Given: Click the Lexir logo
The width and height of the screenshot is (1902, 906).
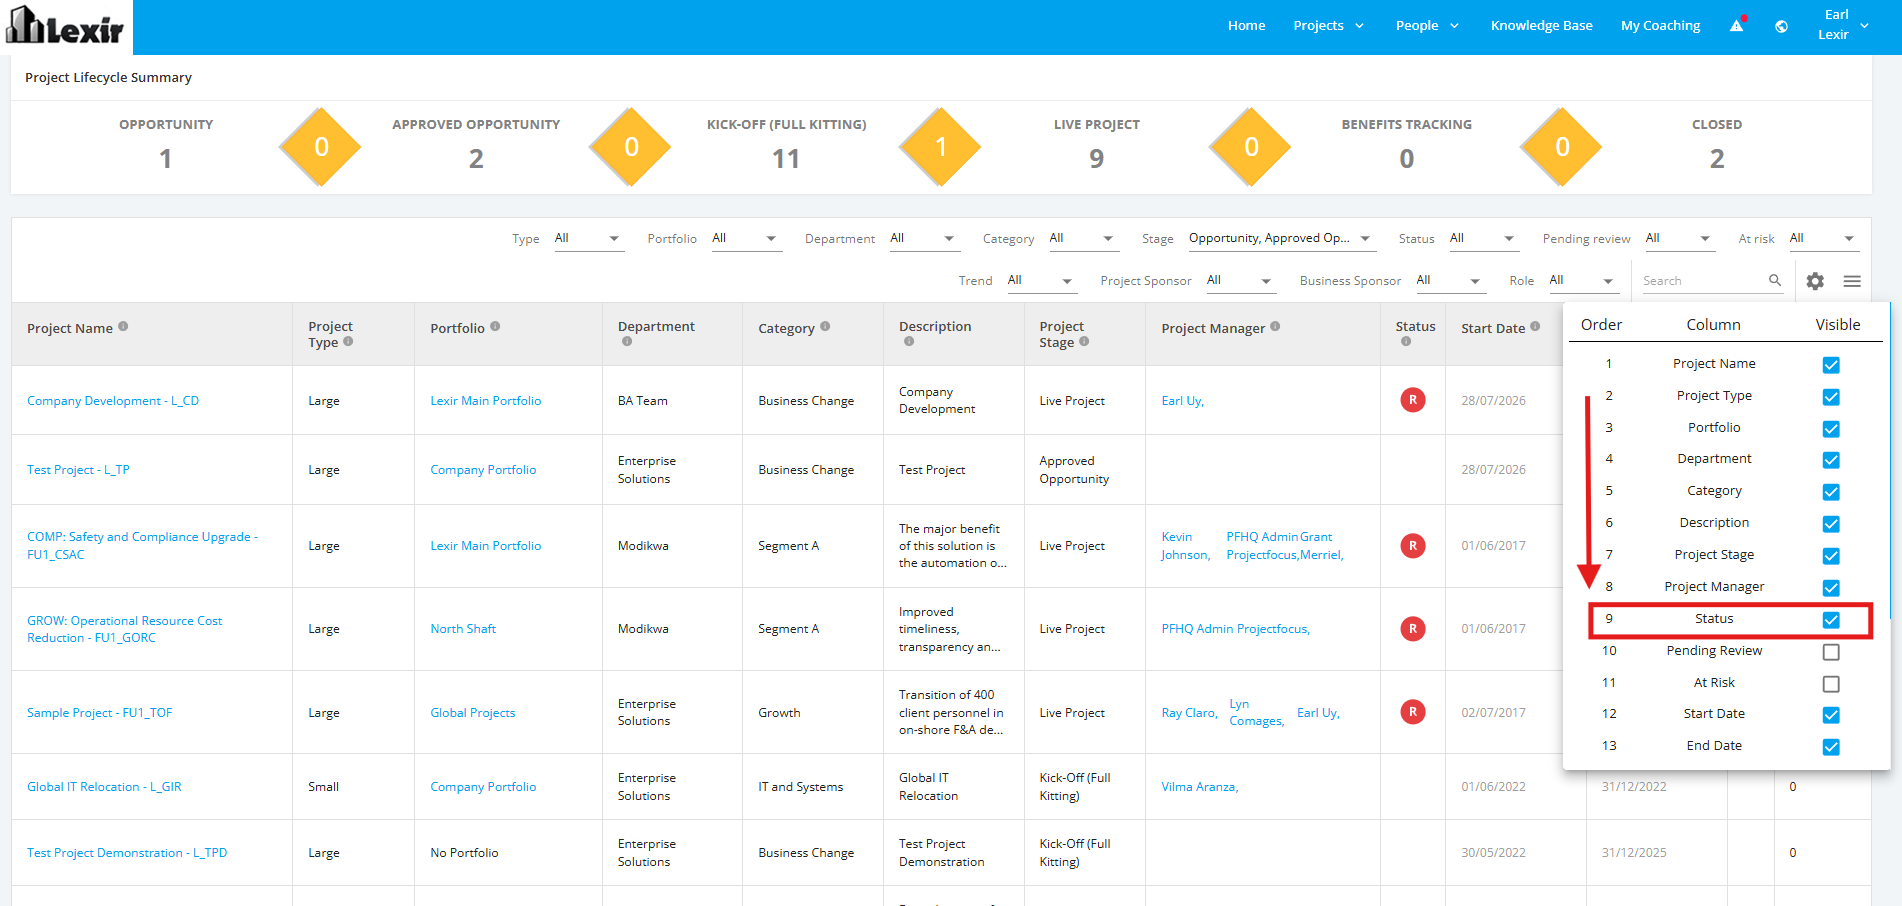Looking at the screenshot, I should (x=66, y=27).
